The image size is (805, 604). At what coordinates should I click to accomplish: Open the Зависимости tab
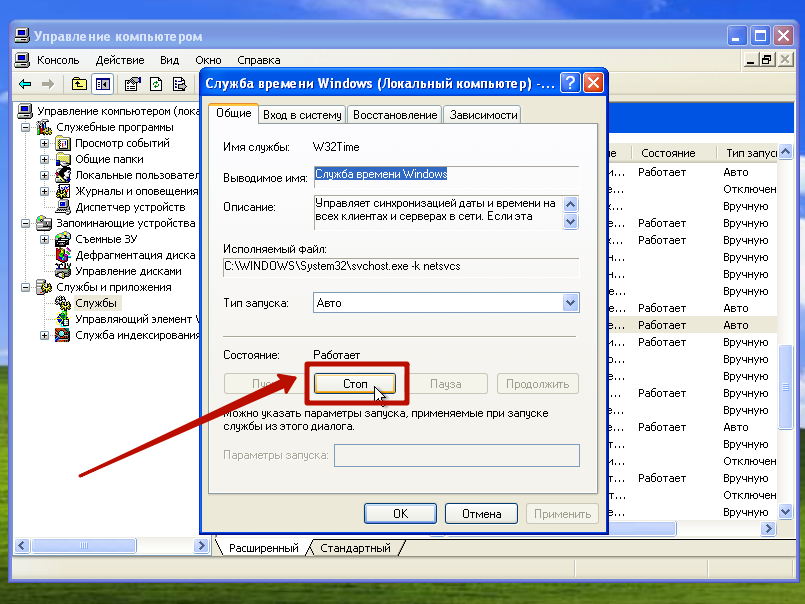483,115
